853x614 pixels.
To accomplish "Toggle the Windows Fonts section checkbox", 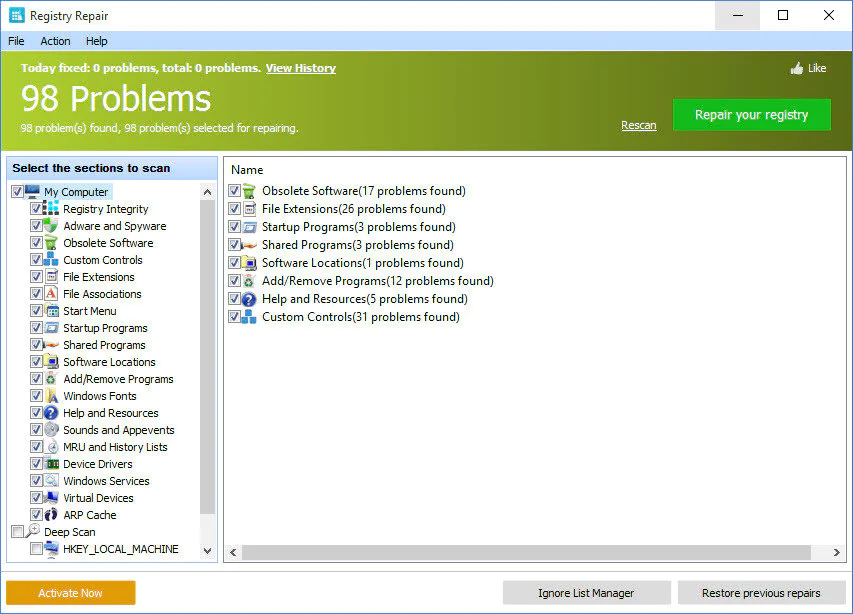I will click(36, 395).
